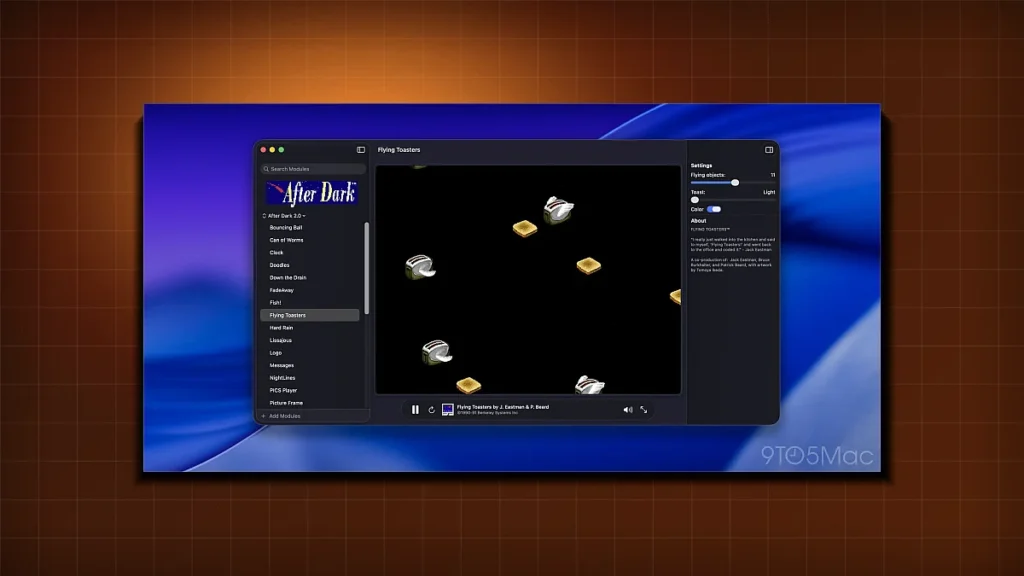Viewport: 1024px width, 576px height.
Task: Click the magnifier icon in search field
Action: tap(266, 168)
